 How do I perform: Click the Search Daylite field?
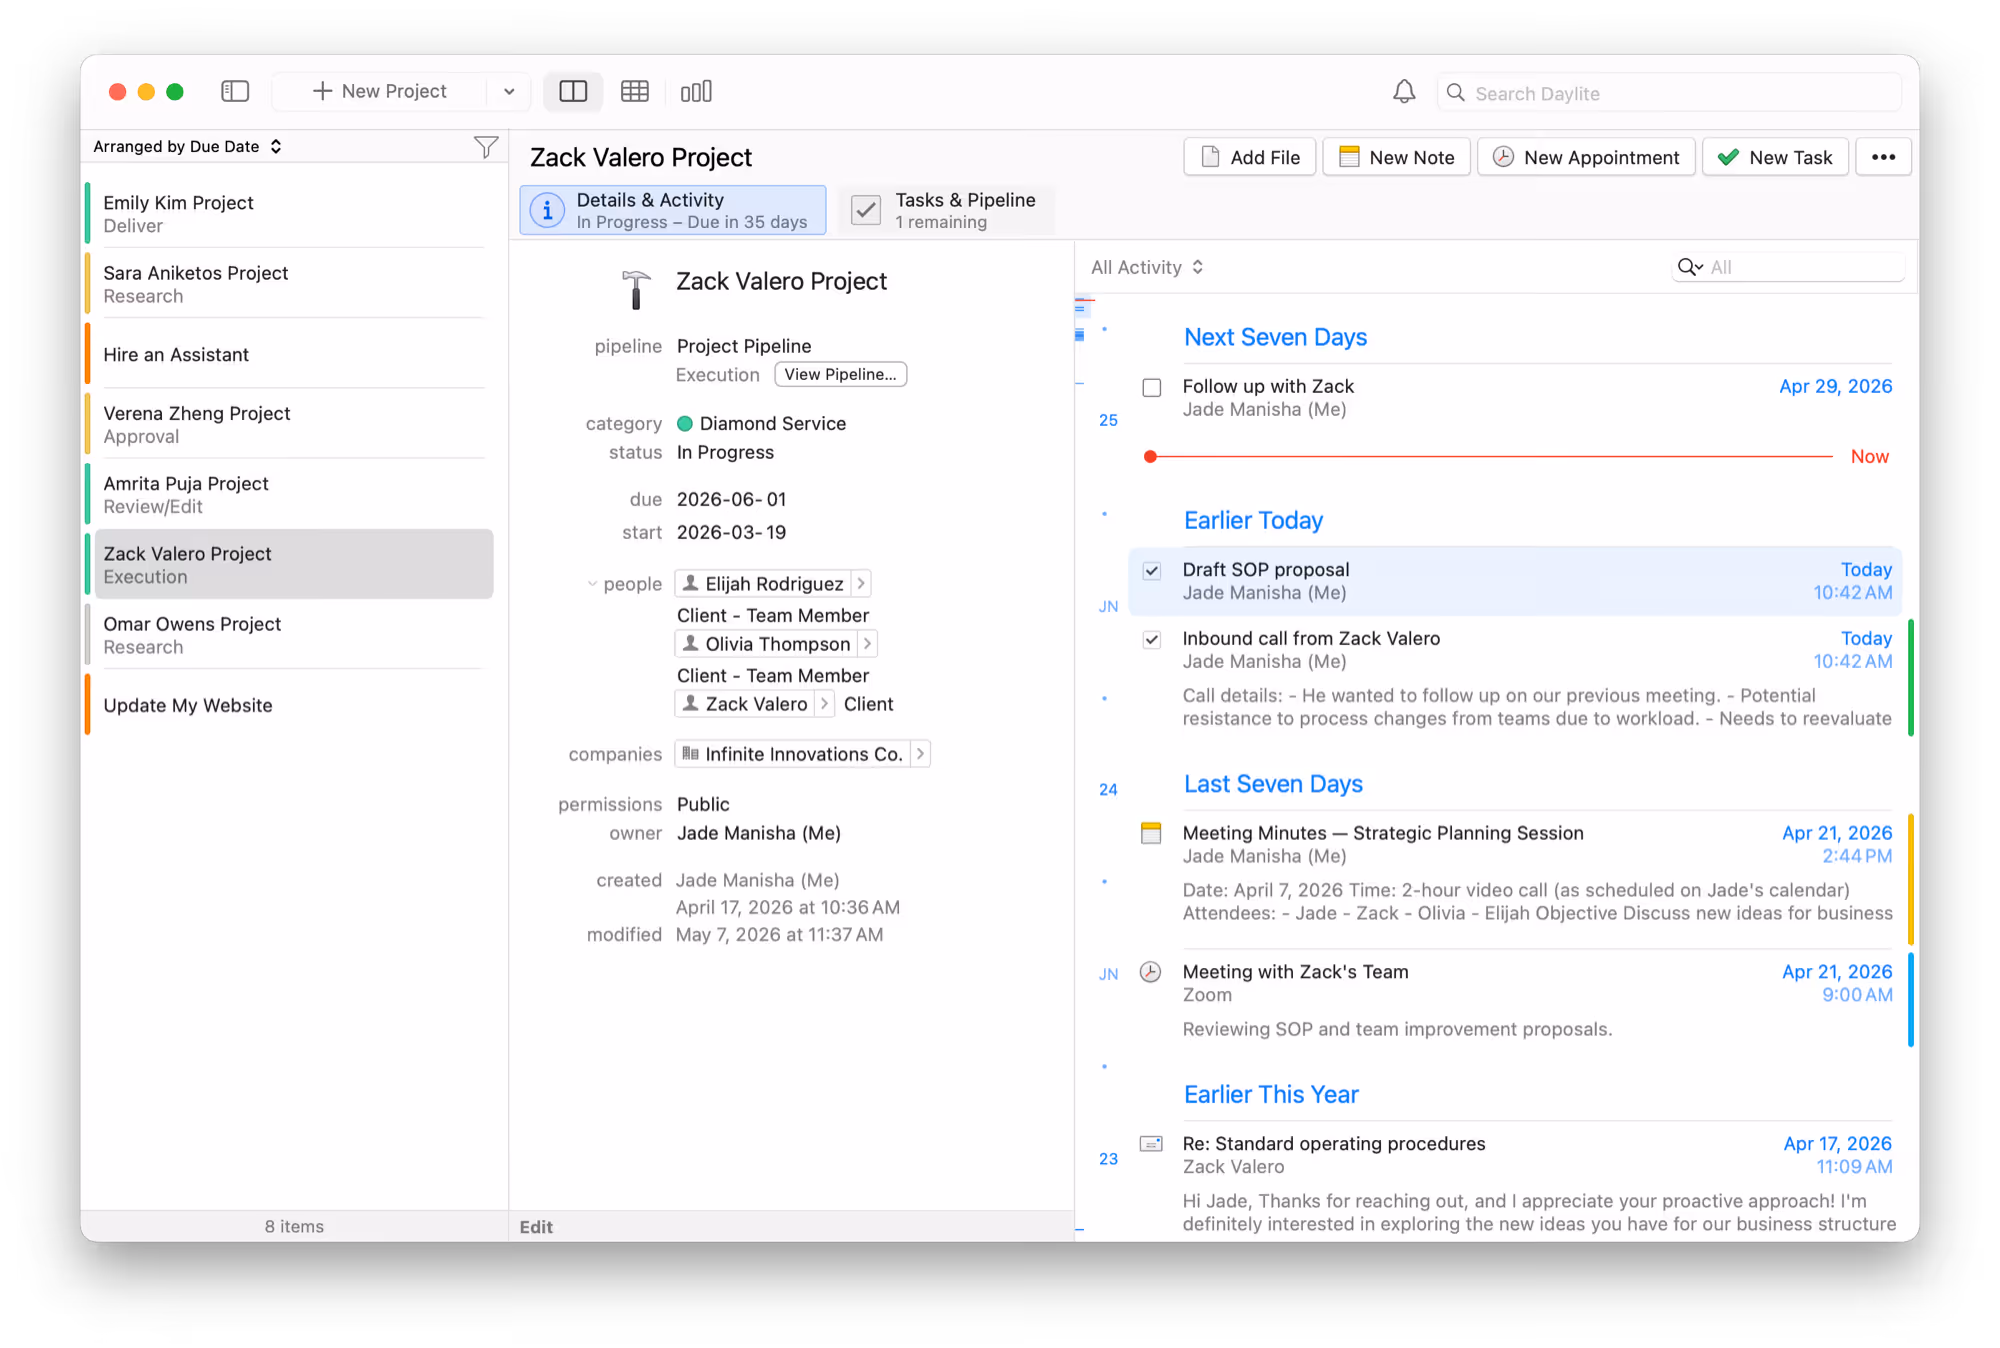[x=1669, y=92]
